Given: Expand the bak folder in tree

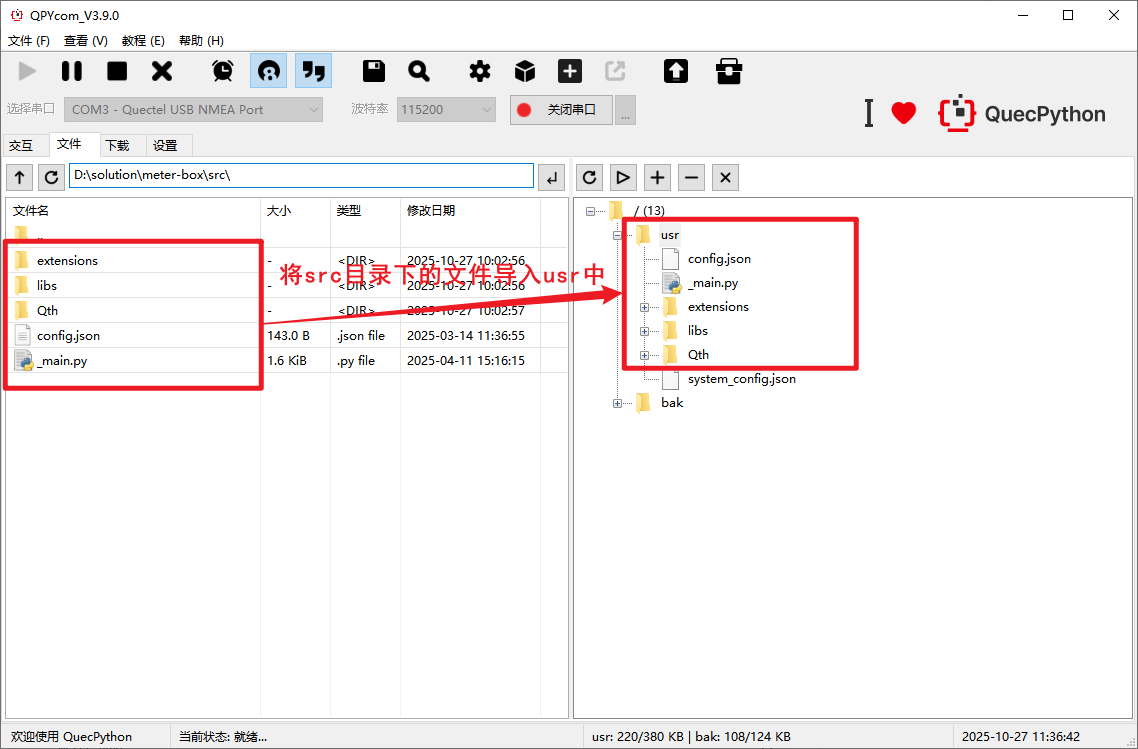Looking at the screenshot, I should 617,403.
